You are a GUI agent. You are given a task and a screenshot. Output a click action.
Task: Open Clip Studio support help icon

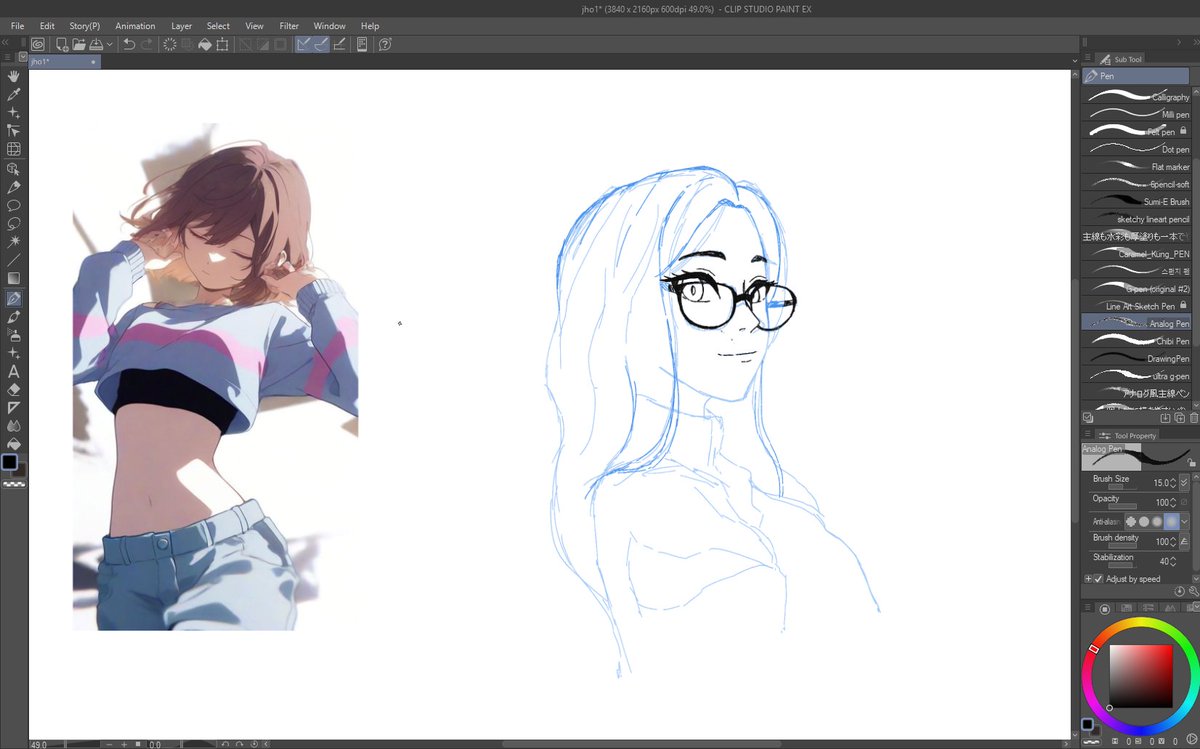[x=385, y=44]
